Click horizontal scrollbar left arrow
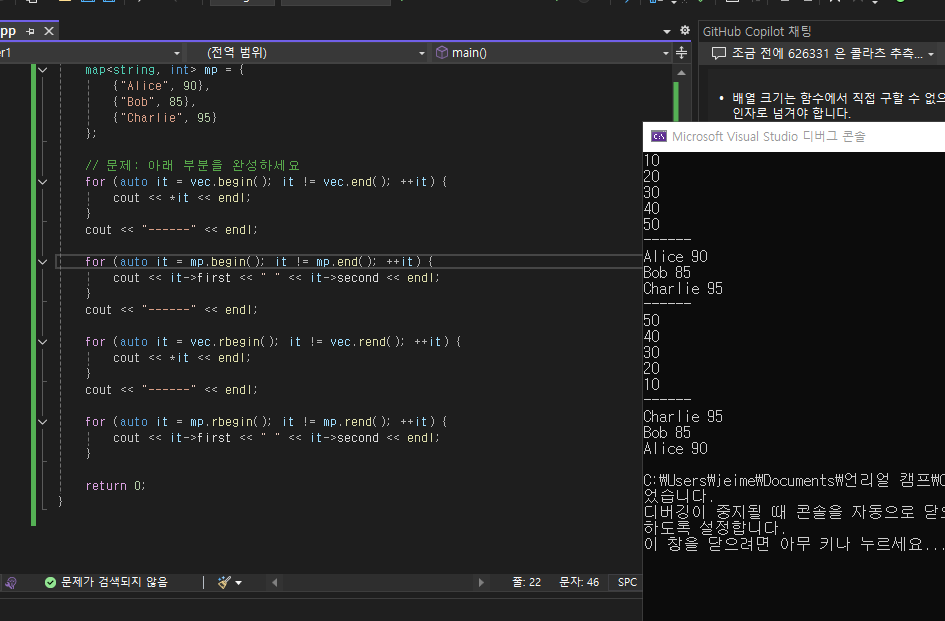This screenshot has height=621, width=945. [275, 582]
